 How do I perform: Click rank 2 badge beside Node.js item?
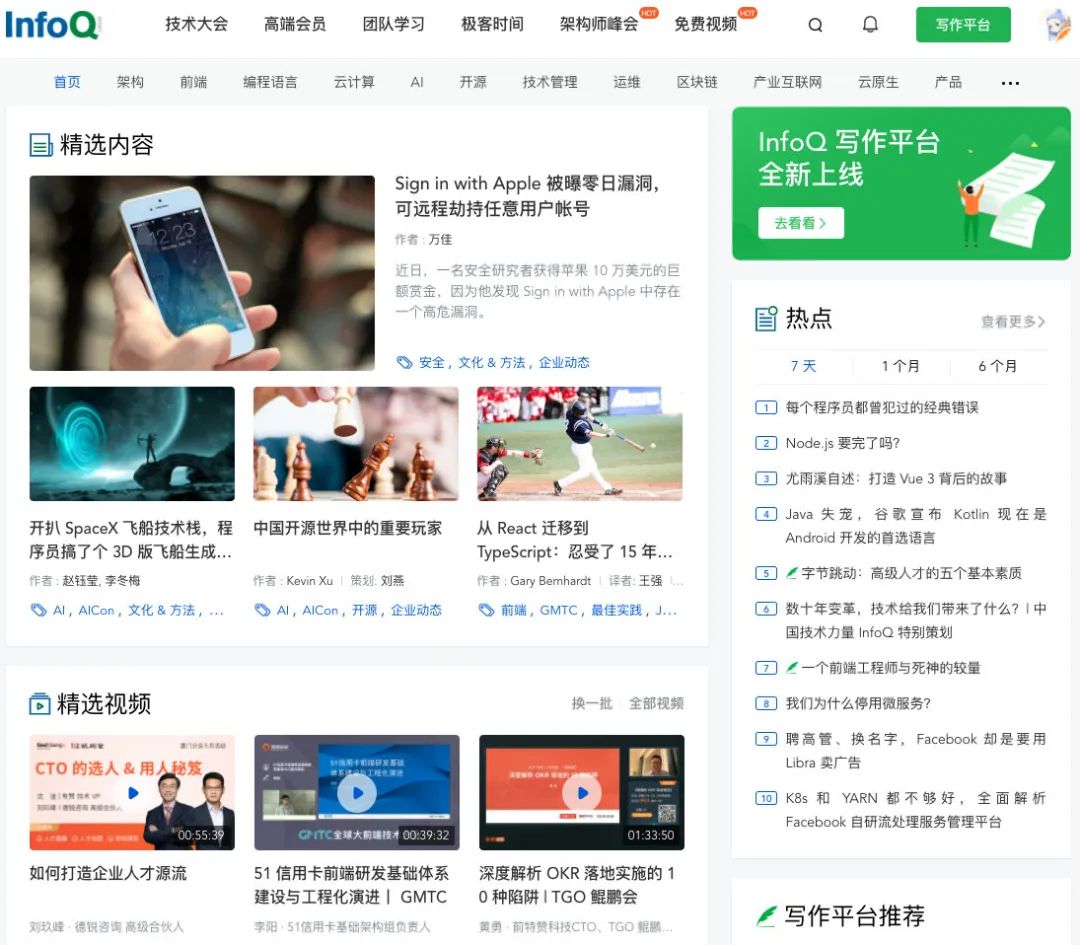click(x=766, y=443)
